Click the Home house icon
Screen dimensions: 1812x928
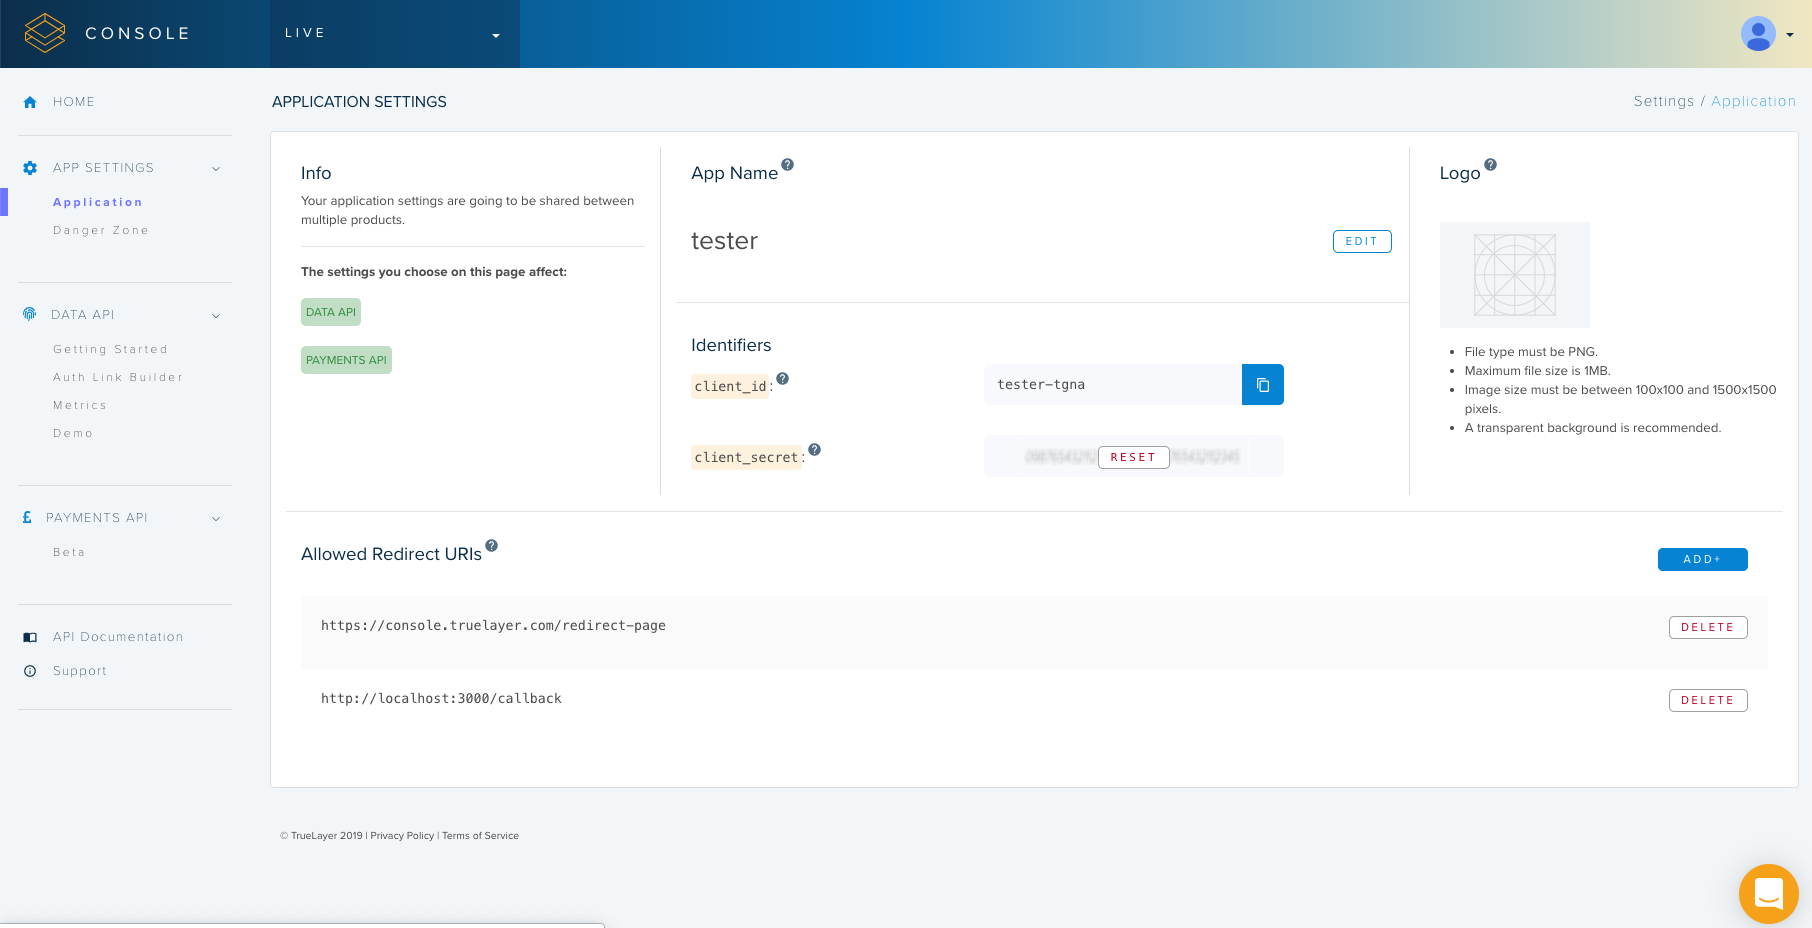[x=30, y=102]
